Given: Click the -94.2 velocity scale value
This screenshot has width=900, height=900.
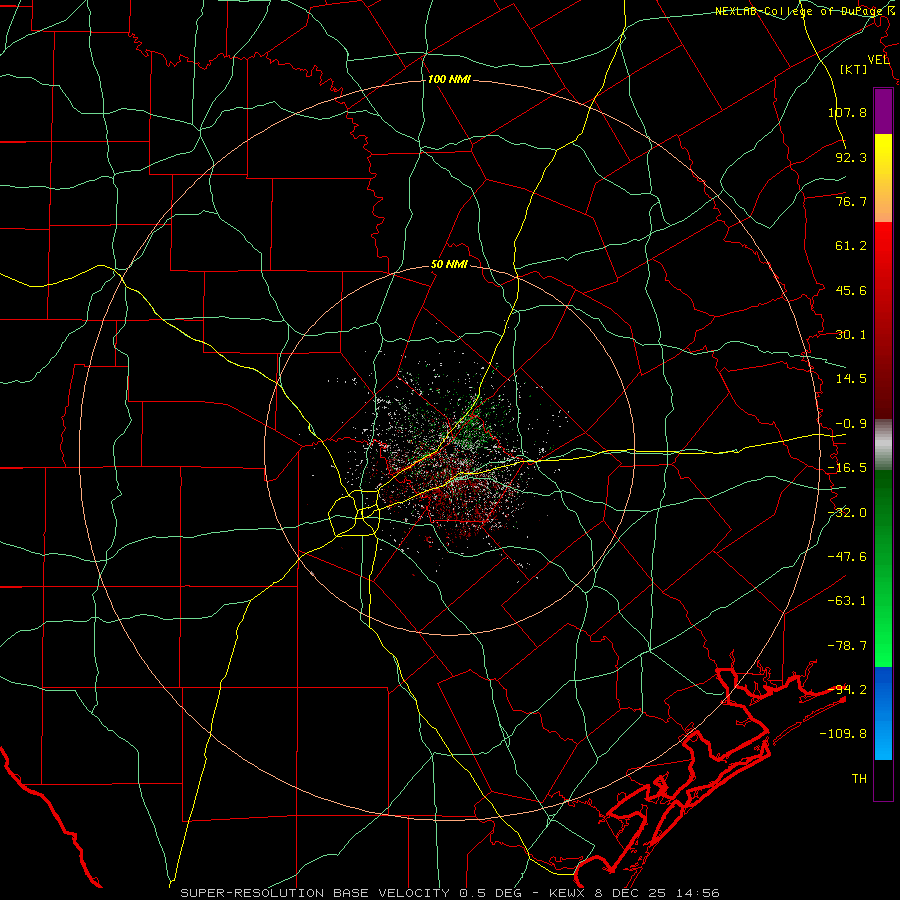Looking at the screenshot, I should coord(847,690).
